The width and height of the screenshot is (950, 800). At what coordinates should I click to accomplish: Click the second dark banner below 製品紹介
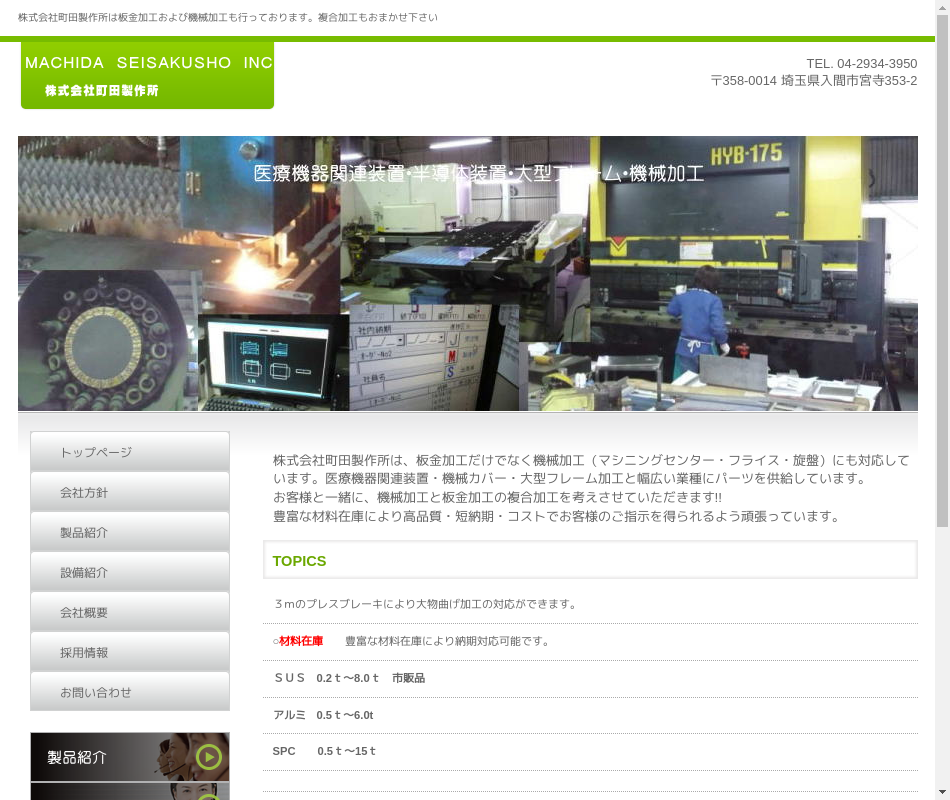pos(130,792)
